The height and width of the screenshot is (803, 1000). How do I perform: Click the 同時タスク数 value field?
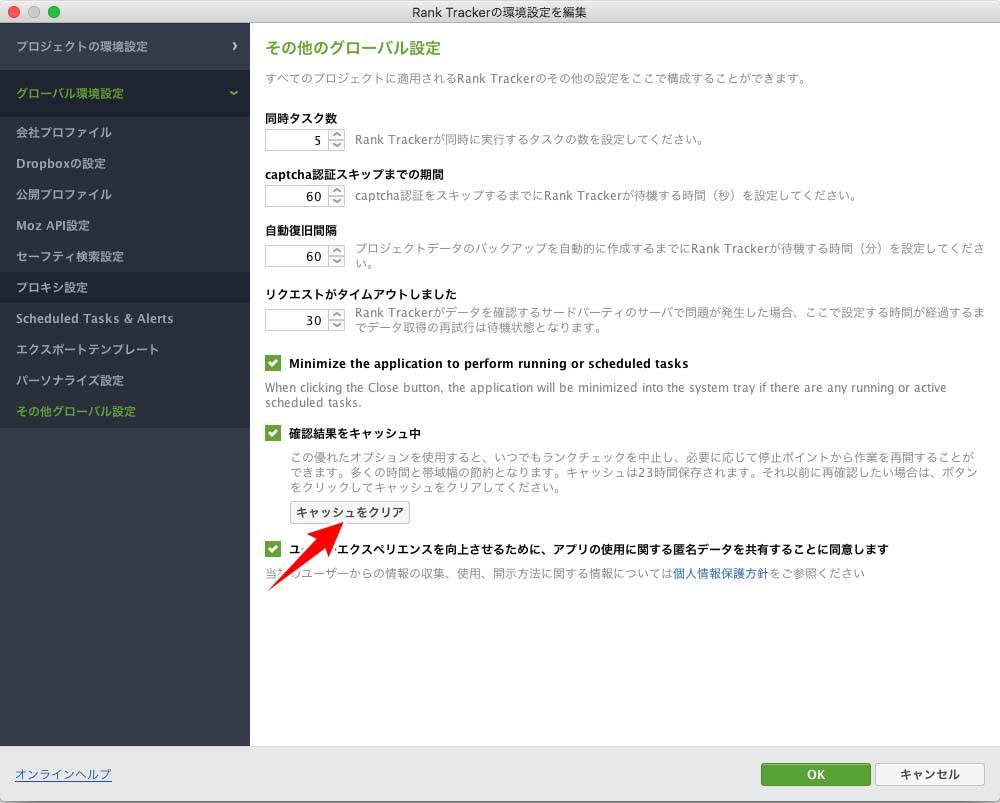pyautogui.click(x=297, y=140)
